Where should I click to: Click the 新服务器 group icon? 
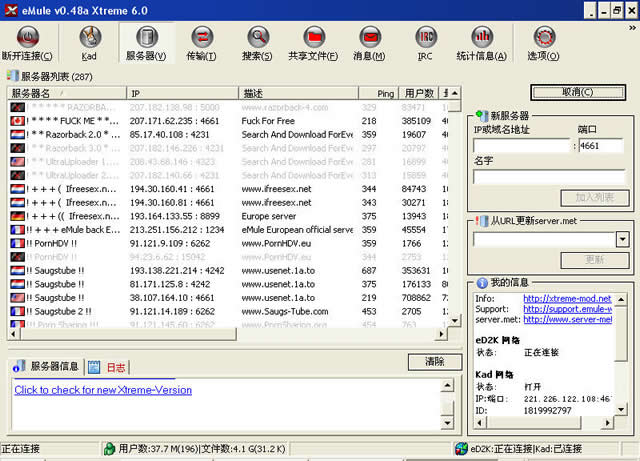482,116
